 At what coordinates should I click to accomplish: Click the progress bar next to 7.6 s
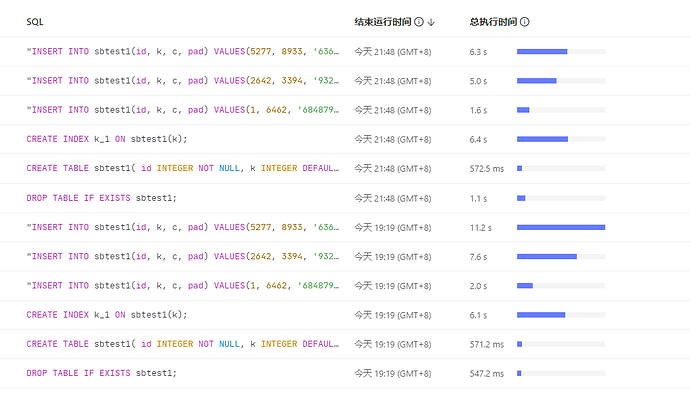tap(561, 256)
